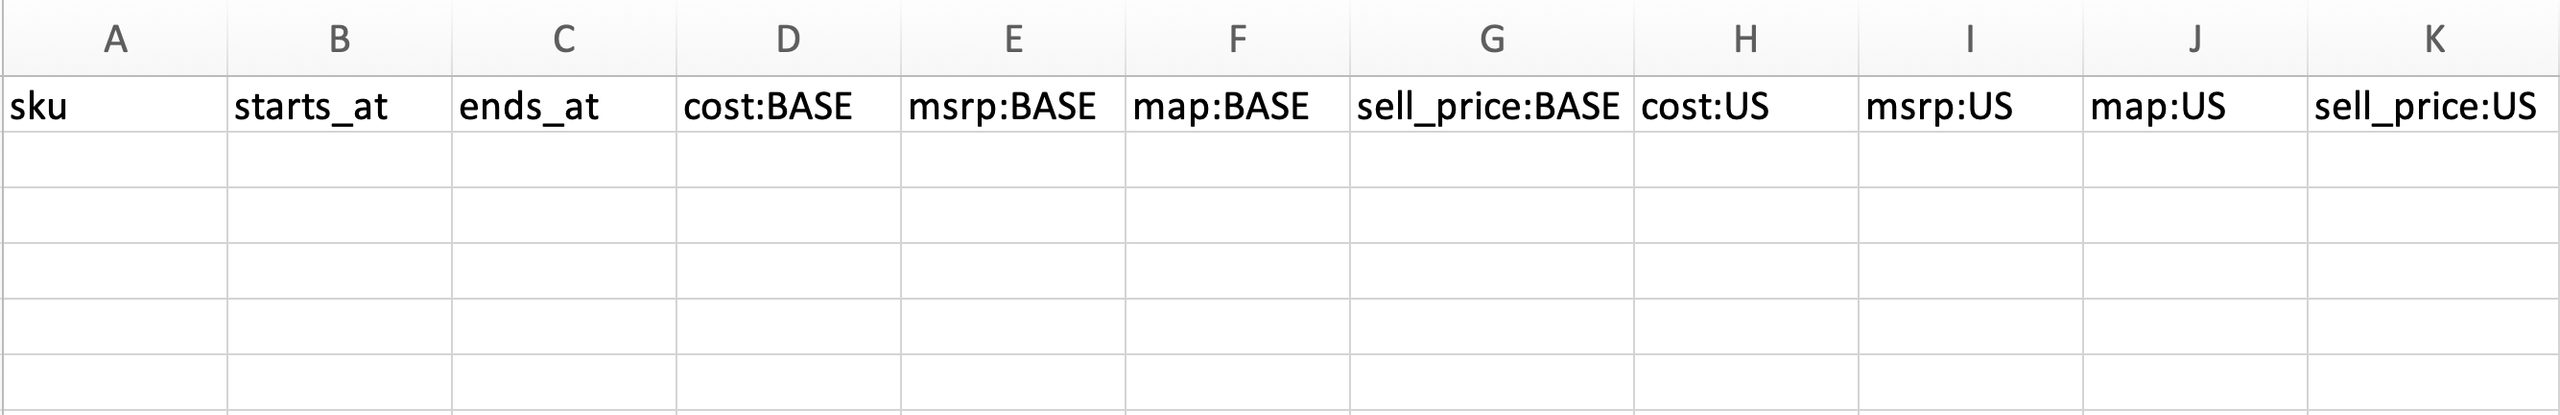The height and width of the screenshot is (415, 2560).
Task: Select the "ends_at" header cell
Action: pos(564,105)
